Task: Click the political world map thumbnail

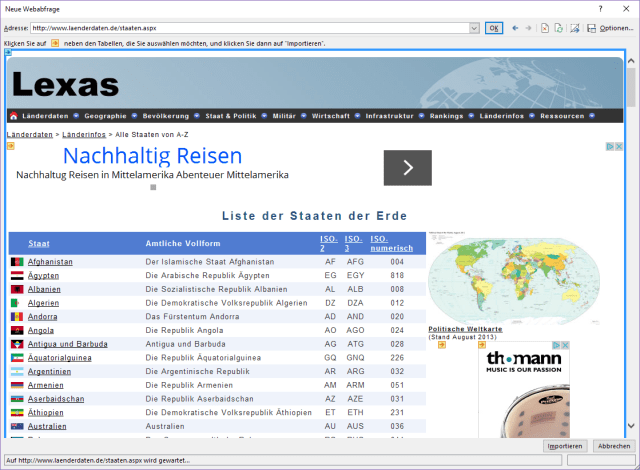Action: point(514,278)
